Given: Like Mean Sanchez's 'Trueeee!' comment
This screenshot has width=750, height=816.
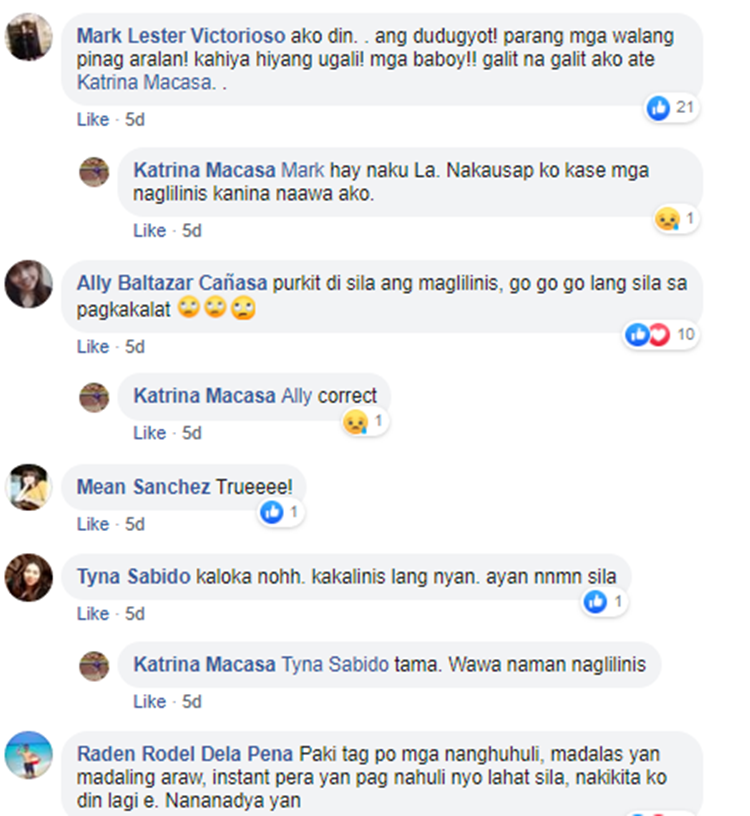Looking at the screenshot, I should click(93, 524).
